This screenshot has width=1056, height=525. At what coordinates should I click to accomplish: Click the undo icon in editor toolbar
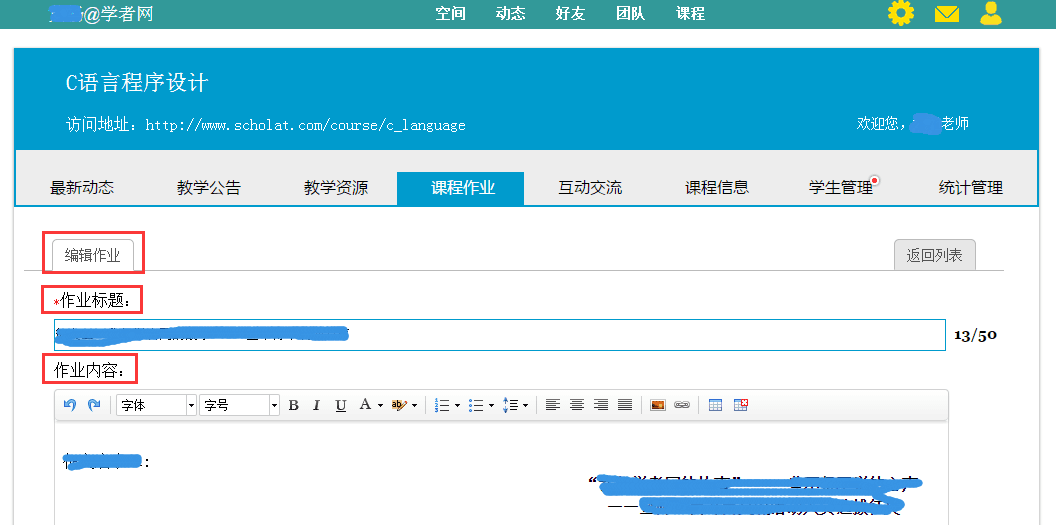point(69,405)
